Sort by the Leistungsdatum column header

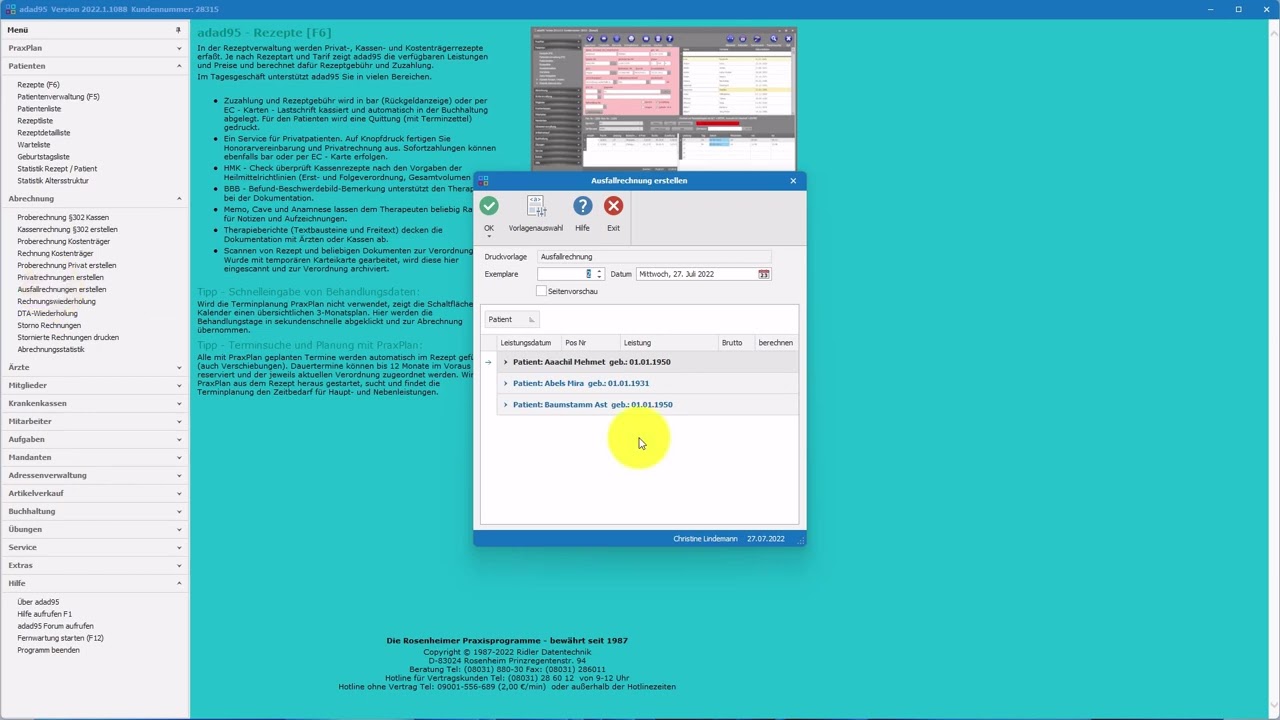click(525, 343)
